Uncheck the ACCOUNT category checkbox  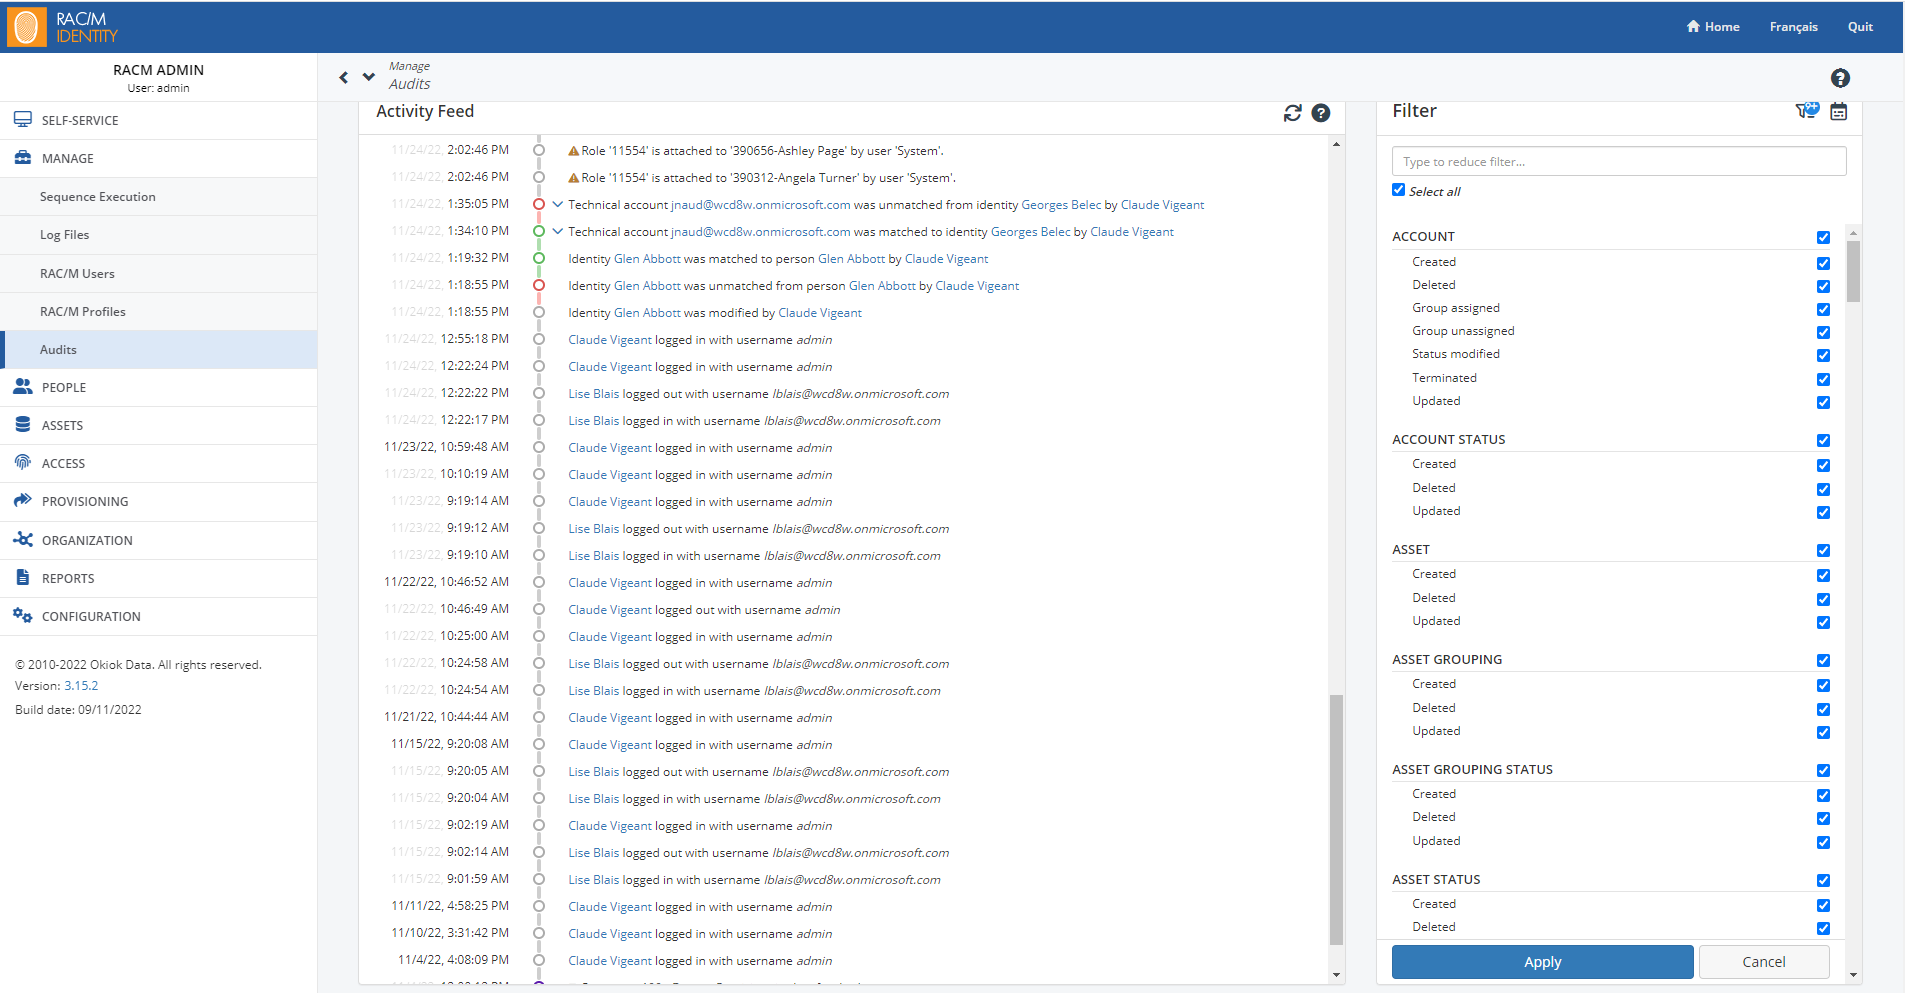click(x=1823, y=238)
